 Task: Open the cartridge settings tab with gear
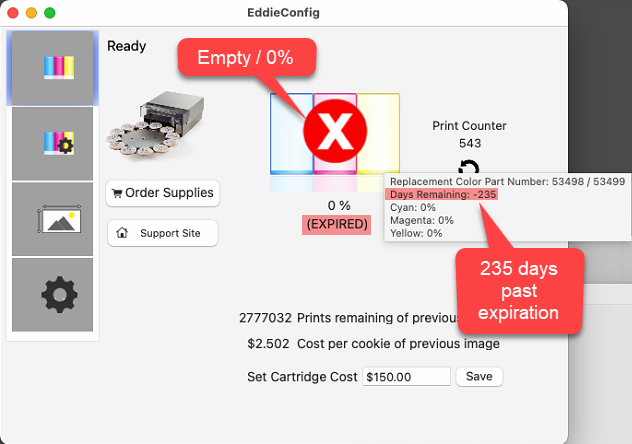point(52,144)
